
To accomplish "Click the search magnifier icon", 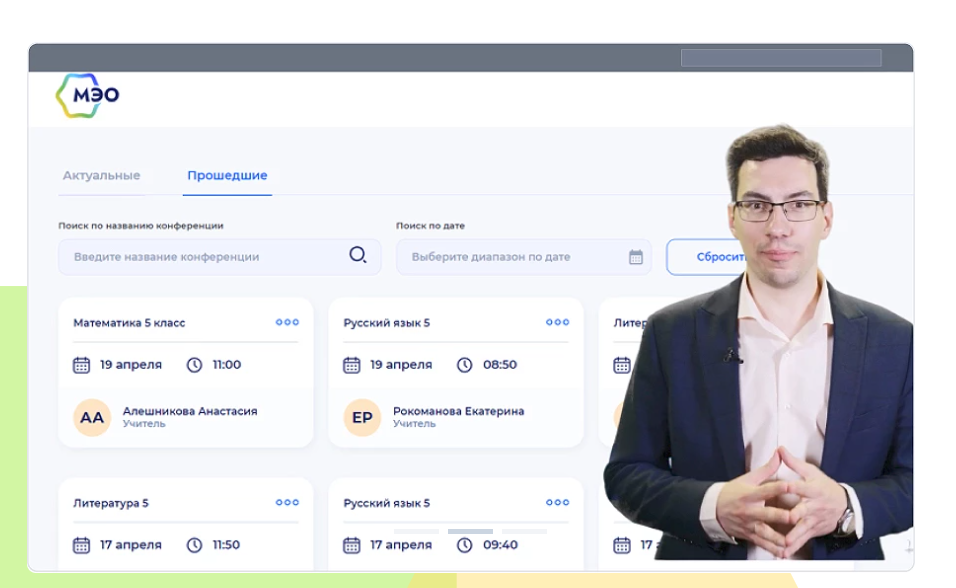I will (x=357, y=256).
